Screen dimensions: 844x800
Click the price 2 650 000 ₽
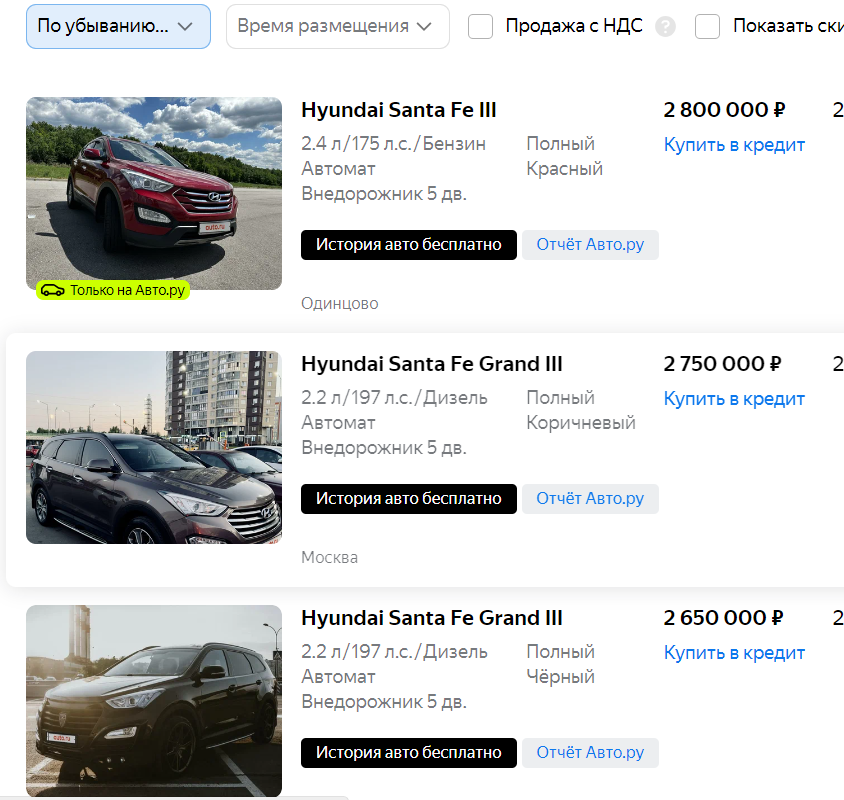(723, 618)
